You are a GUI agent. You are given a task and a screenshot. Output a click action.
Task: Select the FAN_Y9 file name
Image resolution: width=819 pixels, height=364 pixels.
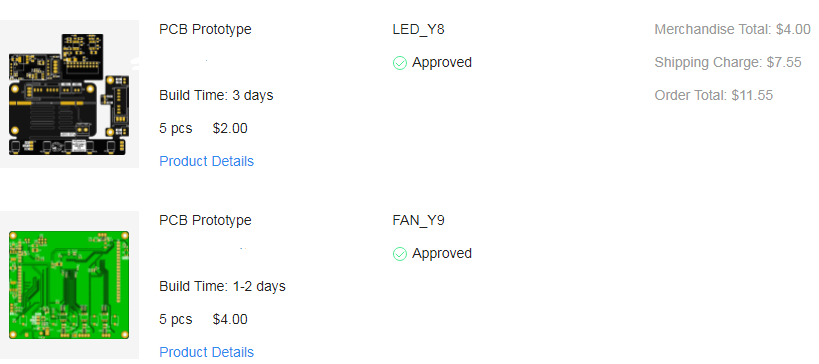tap(418, 220)
